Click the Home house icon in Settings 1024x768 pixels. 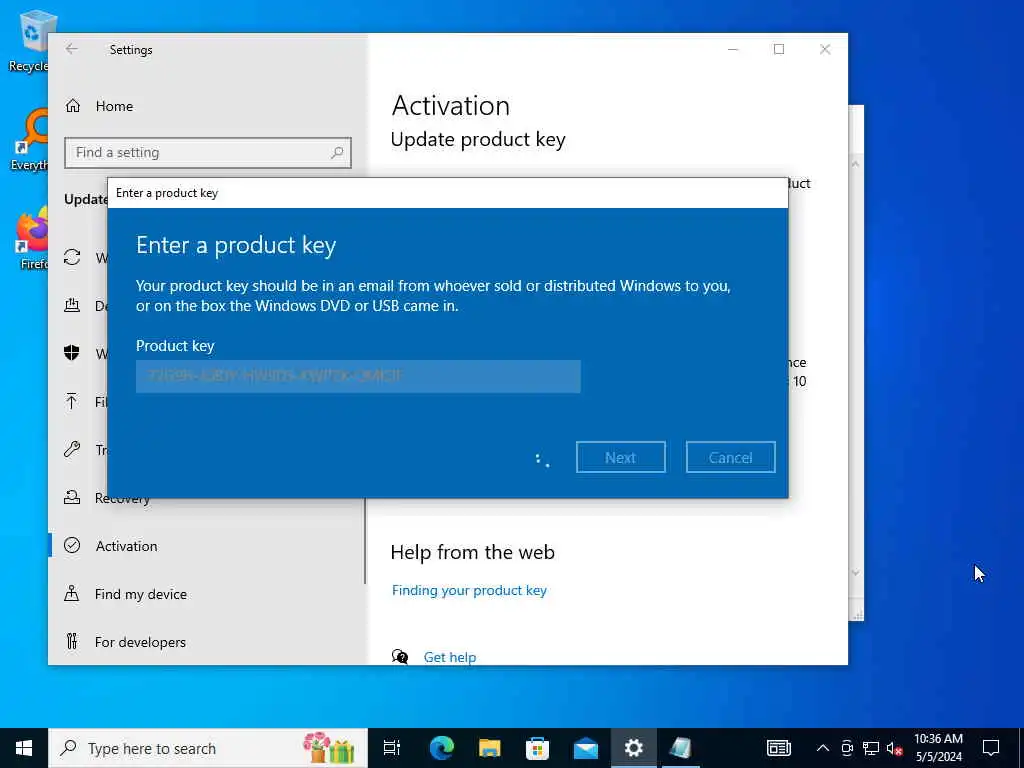point(72,106)
